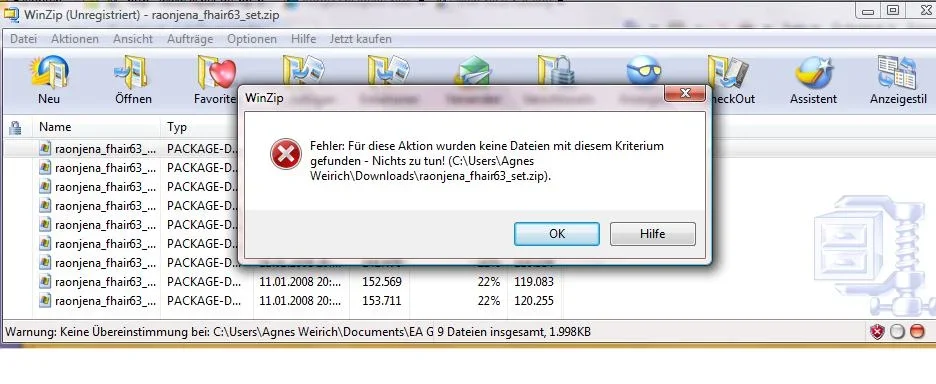Click the lock icon column header
The height and width of the screenshot is (384, 936).
coord(16,127)
